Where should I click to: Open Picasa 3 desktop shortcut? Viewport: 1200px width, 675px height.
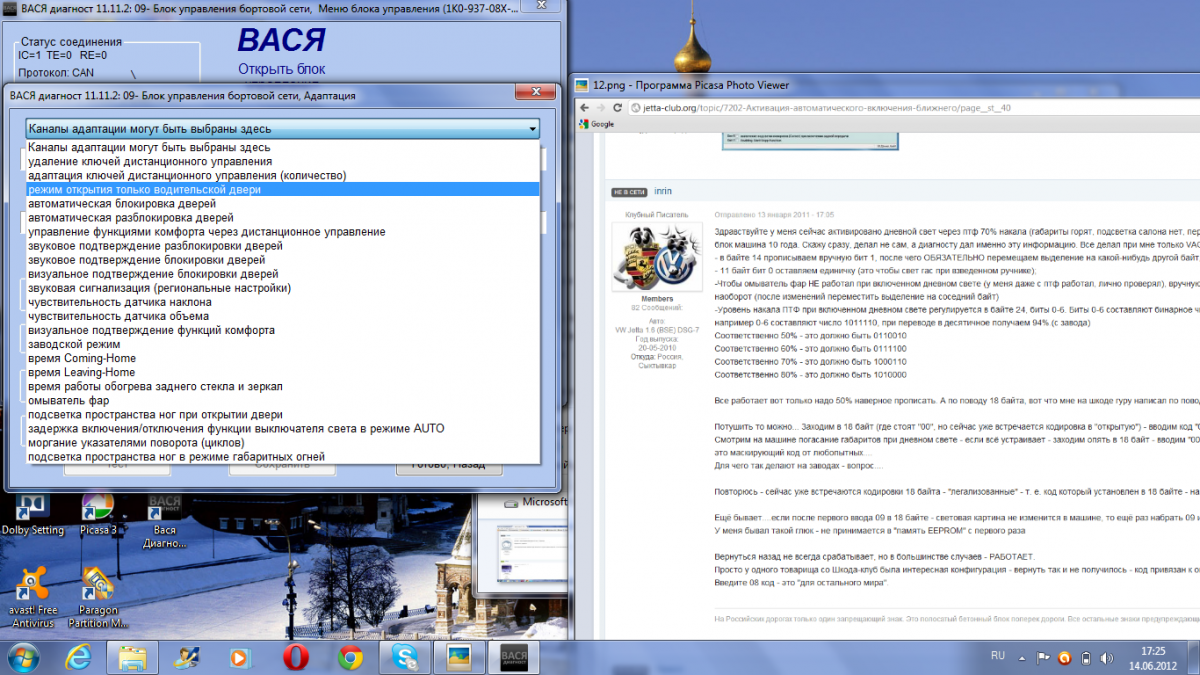(x=98, y=512)
